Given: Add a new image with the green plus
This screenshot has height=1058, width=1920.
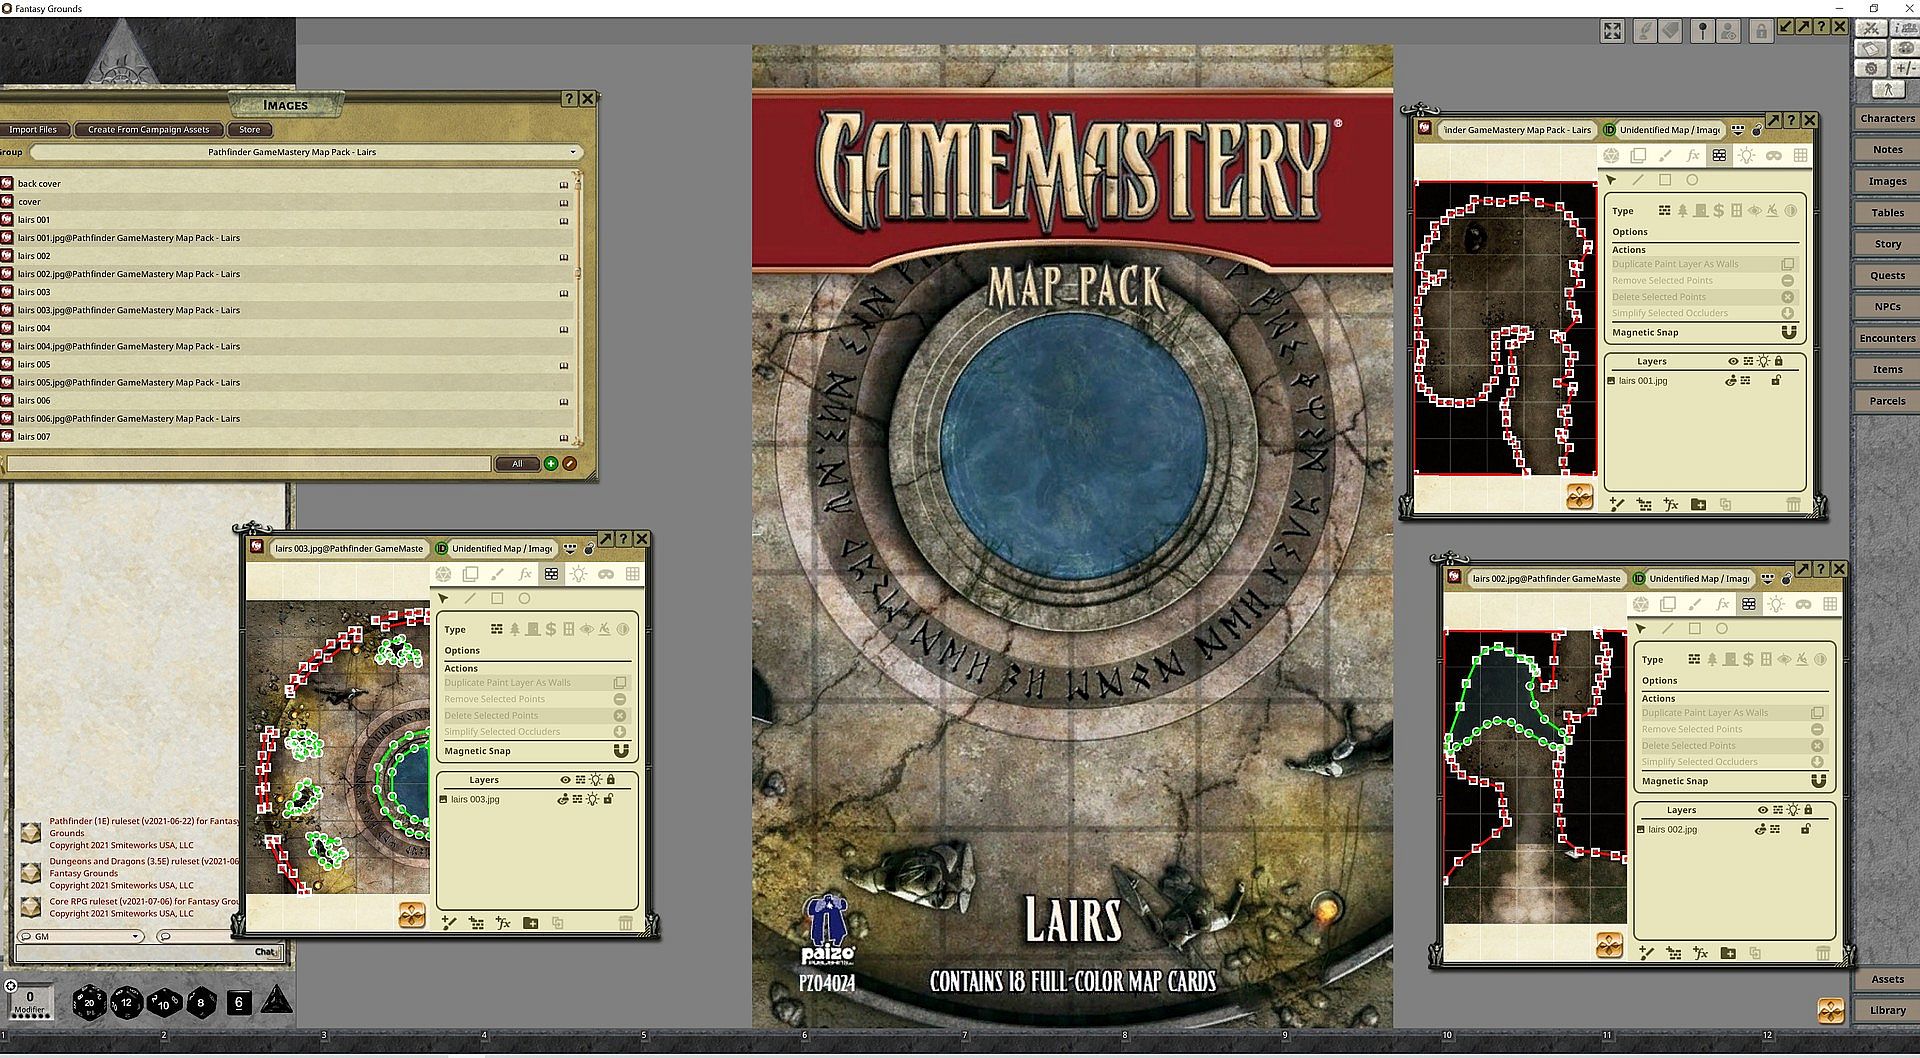Looking at the screenshot, I should coord(551,464).
